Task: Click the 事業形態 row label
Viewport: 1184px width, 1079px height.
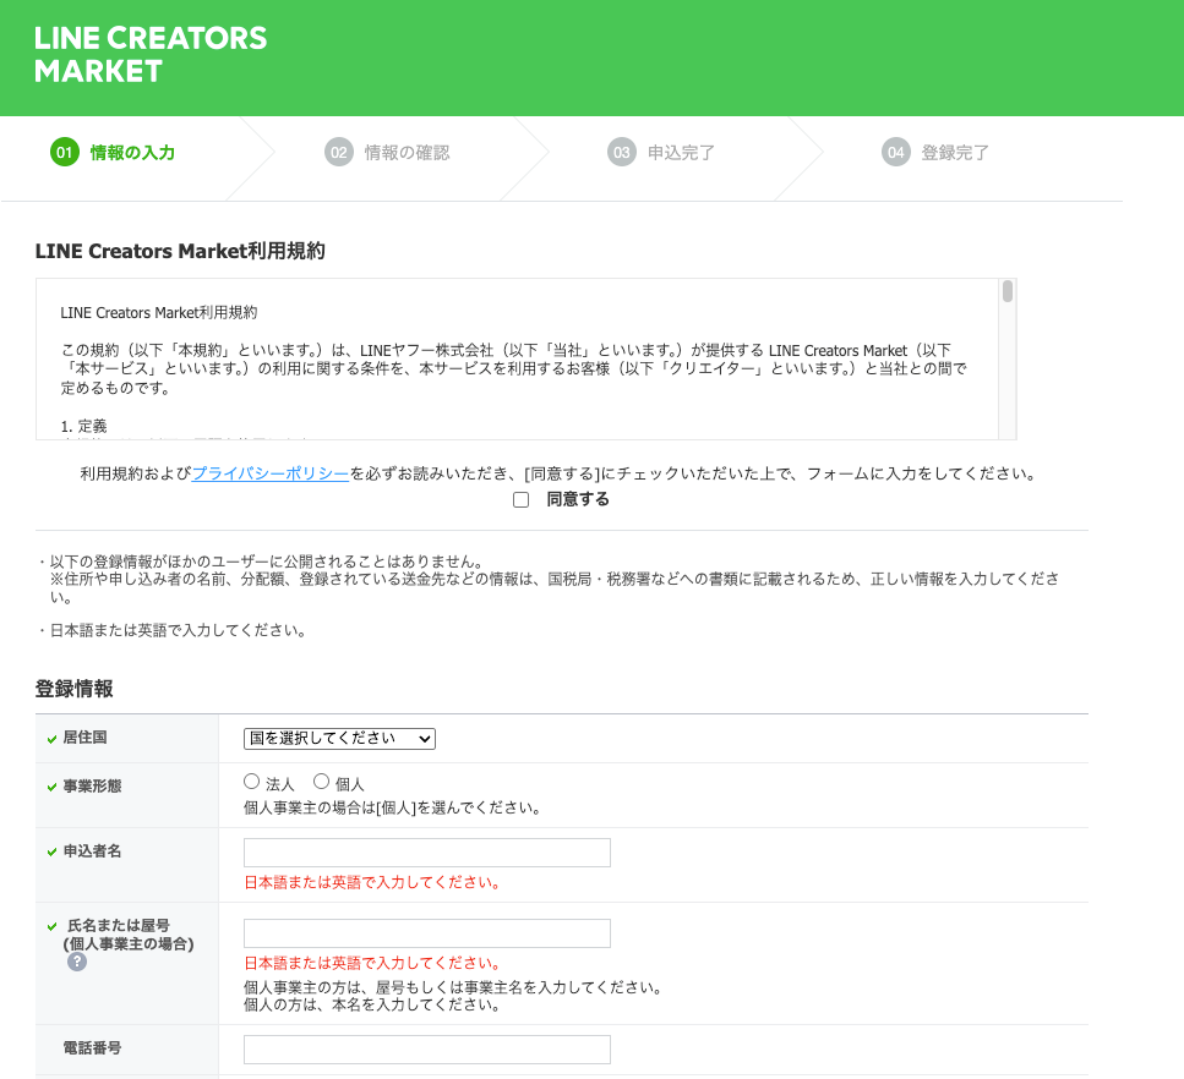Action: (92, 786)
